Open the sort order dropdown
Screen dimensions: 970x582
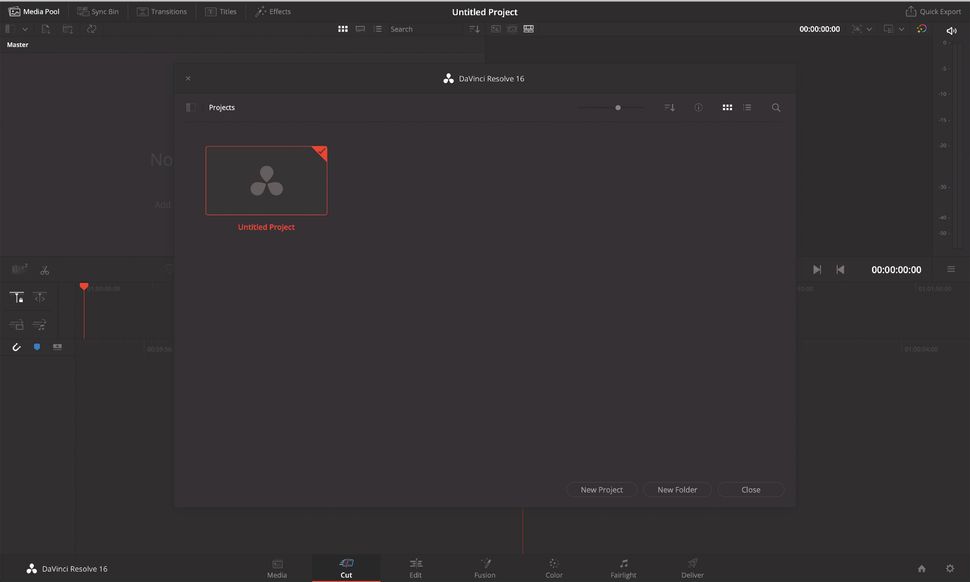[668, 107]
